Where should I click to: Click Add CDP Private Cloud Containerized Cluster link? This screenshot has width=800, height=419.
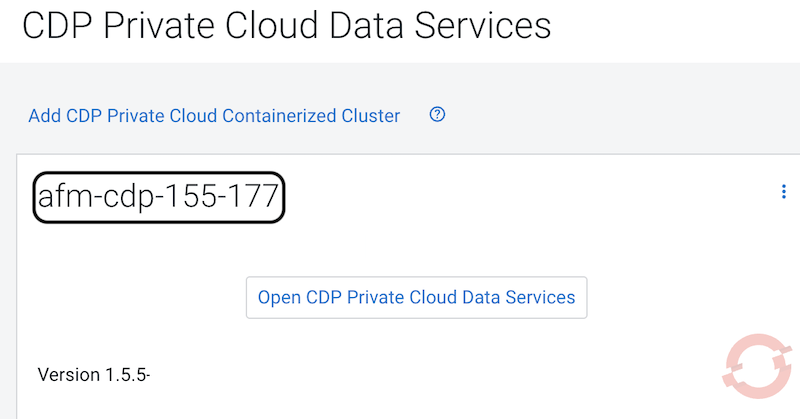[214, 116]
